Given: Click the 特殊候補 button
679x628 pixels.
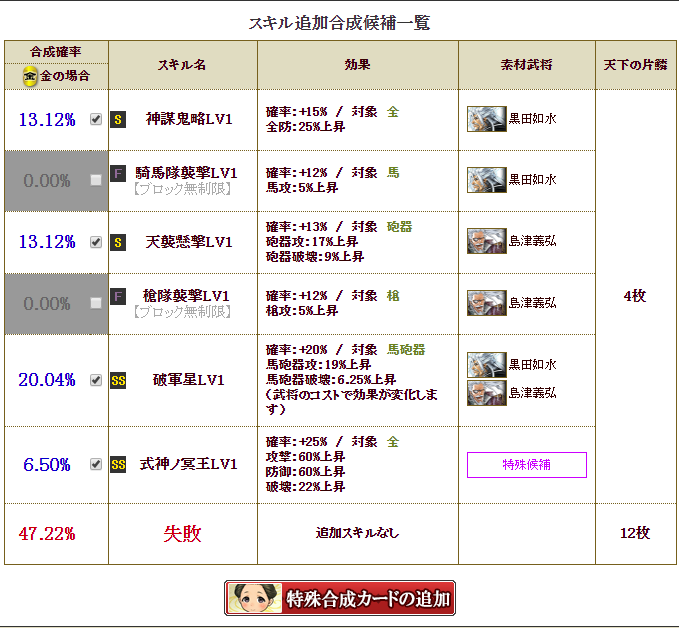Looking at the screenshot, I should pyautogui.click(x=527, y=465).
